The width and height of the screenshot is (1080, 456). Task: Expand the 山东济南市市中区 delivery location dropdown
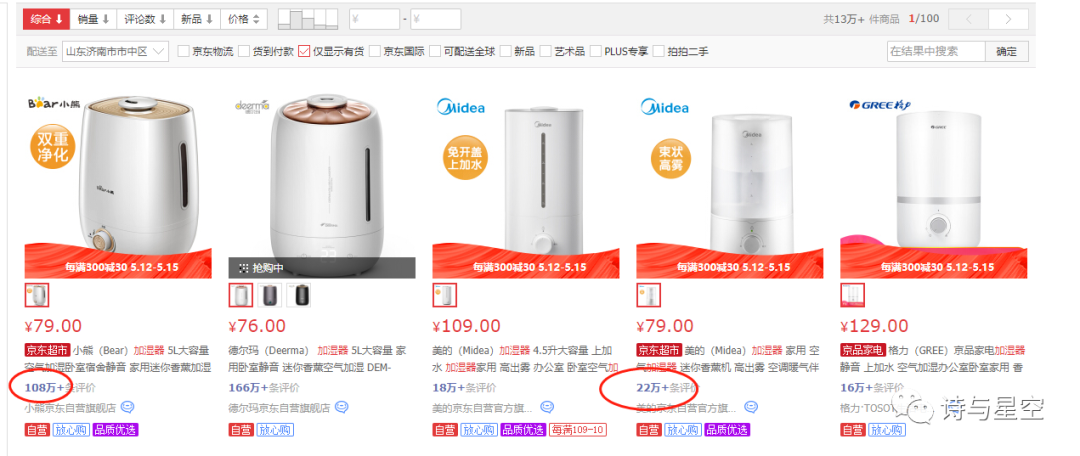[x=116, y=51]
